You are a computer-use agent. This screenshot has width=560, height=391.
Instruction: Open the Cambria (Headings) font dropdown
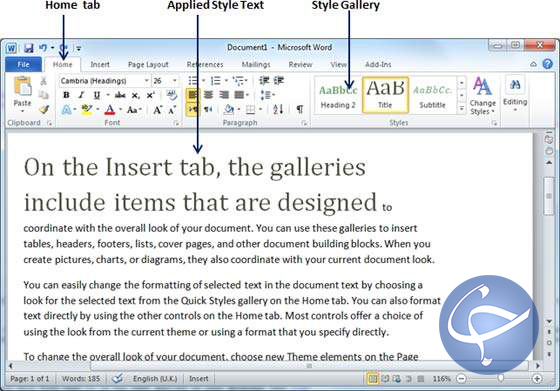pyautogui.click(x=146, y=81)
